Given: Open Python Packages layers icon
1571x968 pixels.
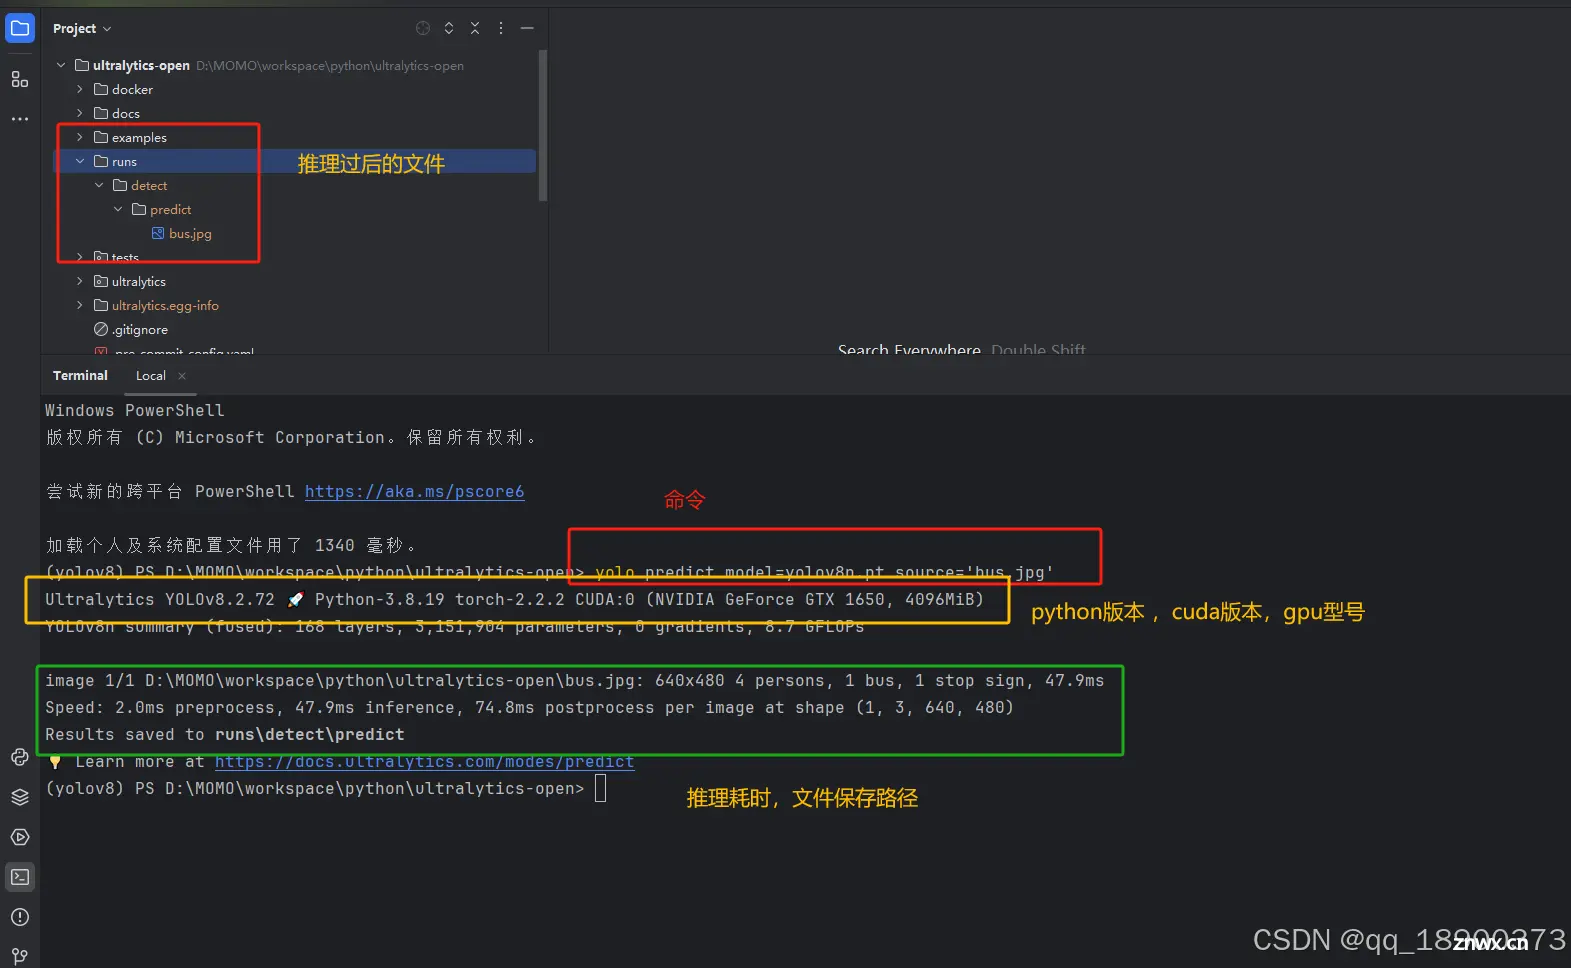Looking at the screenshot, I should [x=20, y=797].
